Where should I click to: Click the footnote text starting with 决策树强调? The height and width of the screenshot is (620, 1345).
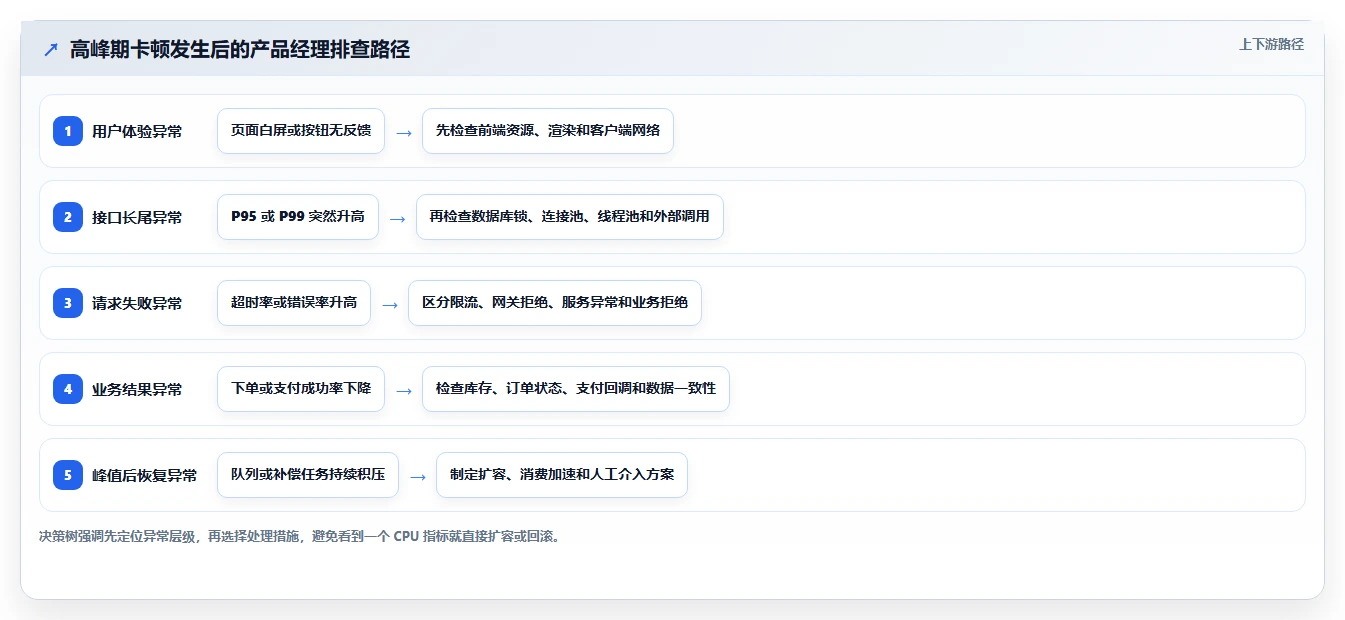[x=301, y=537]
